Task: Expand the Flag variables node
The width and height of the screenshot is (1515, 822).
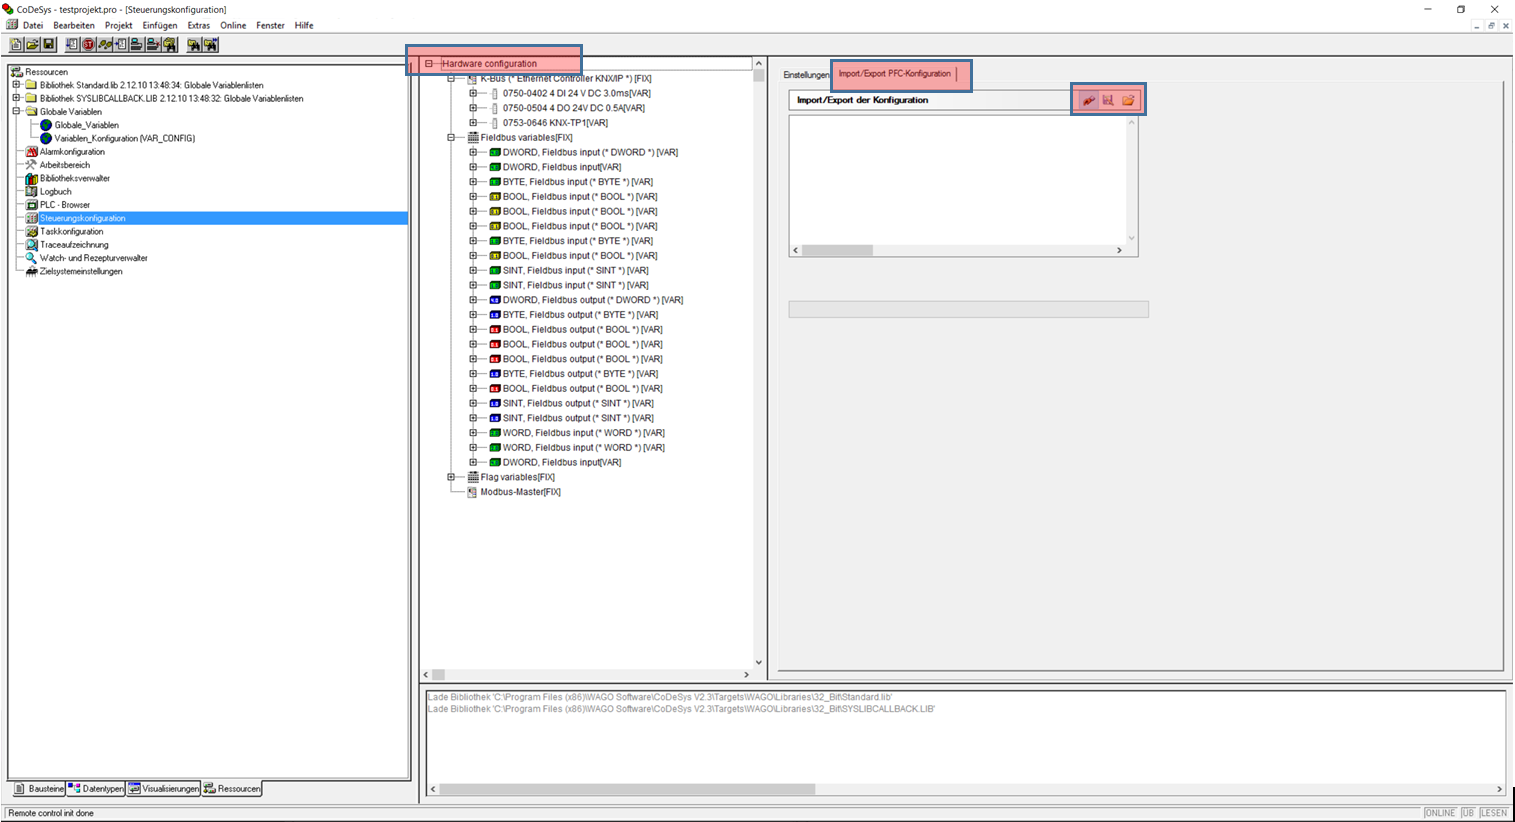Action: 451,477
